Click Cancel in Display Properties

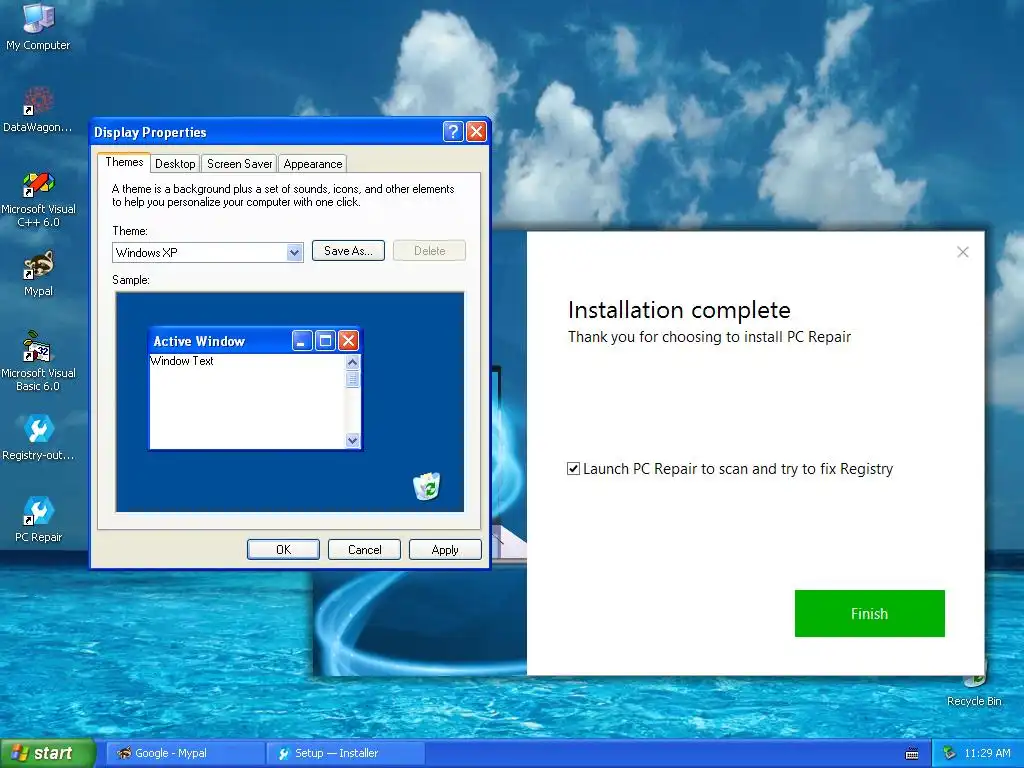click(x=364, y=550)
